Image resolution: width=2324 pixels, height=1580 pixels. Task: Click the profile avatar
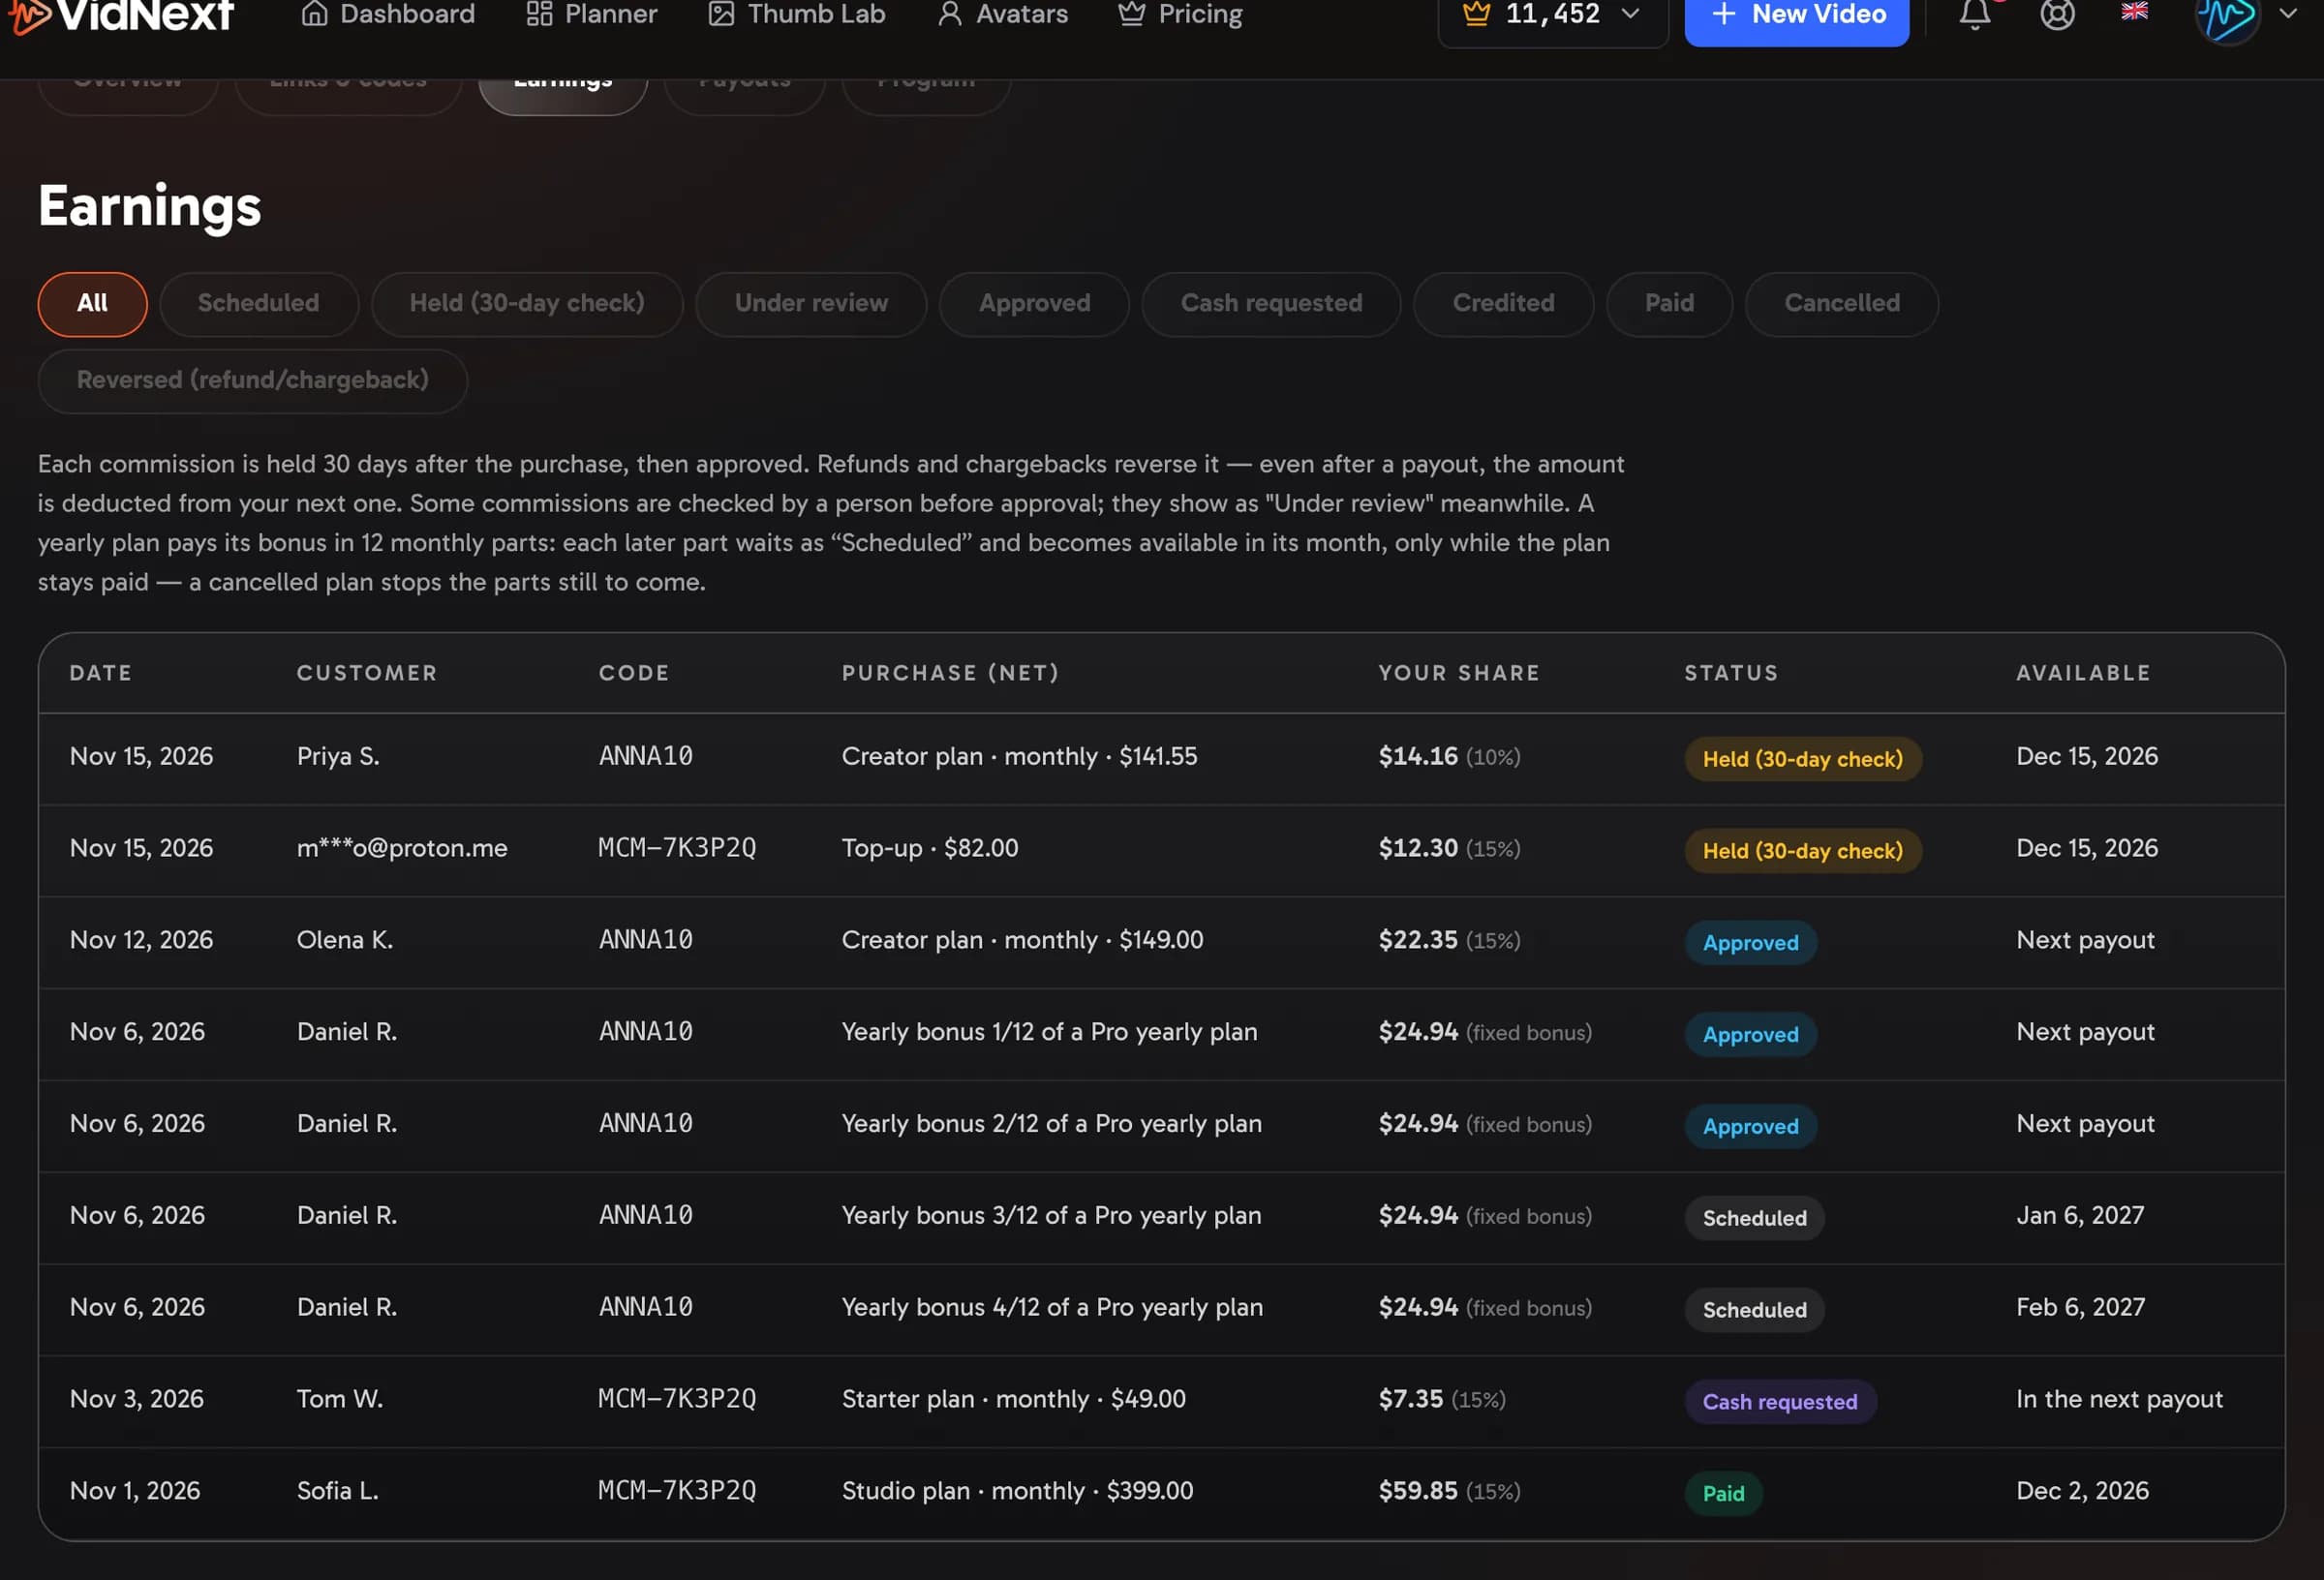point(2227,16)
